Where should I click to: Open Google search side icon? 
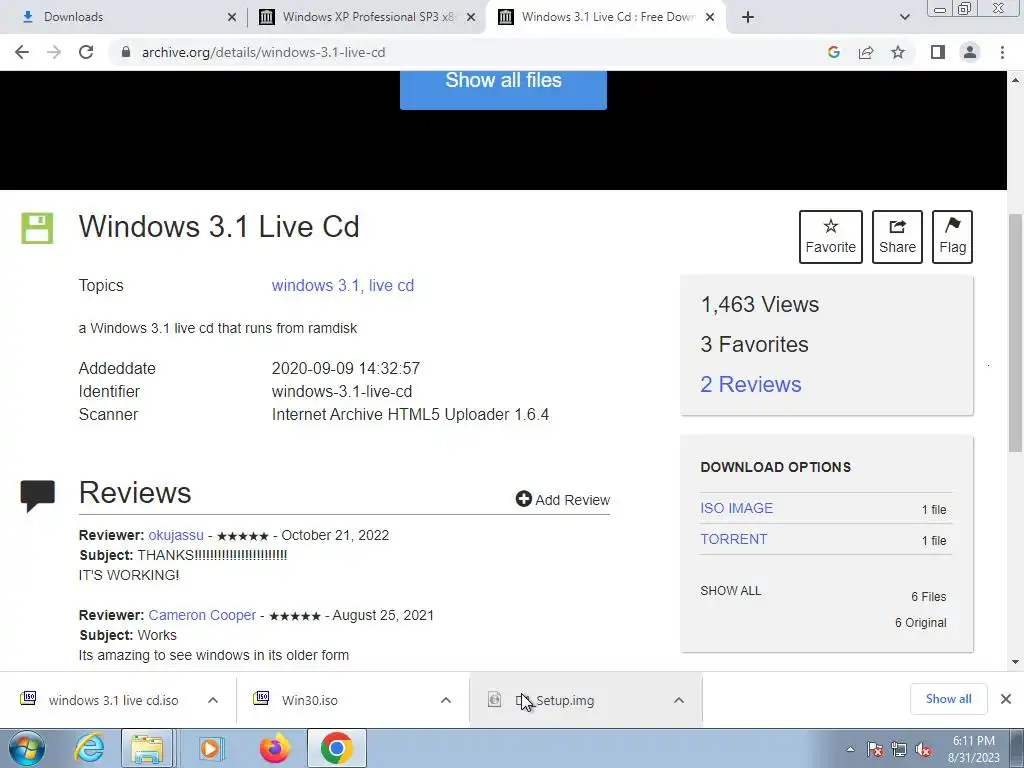pyautogui.click(x=833, y=52)
